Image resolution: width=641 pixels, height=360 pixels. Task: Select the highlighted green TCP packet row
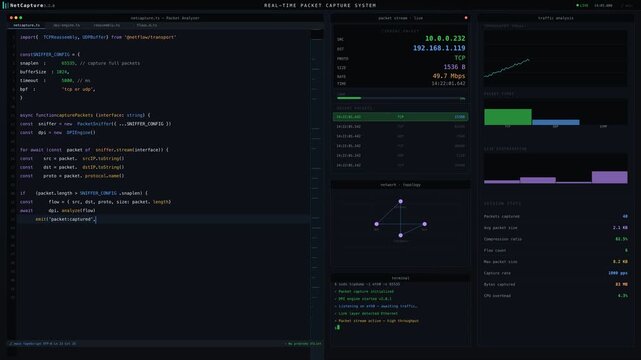coord(401,117)
